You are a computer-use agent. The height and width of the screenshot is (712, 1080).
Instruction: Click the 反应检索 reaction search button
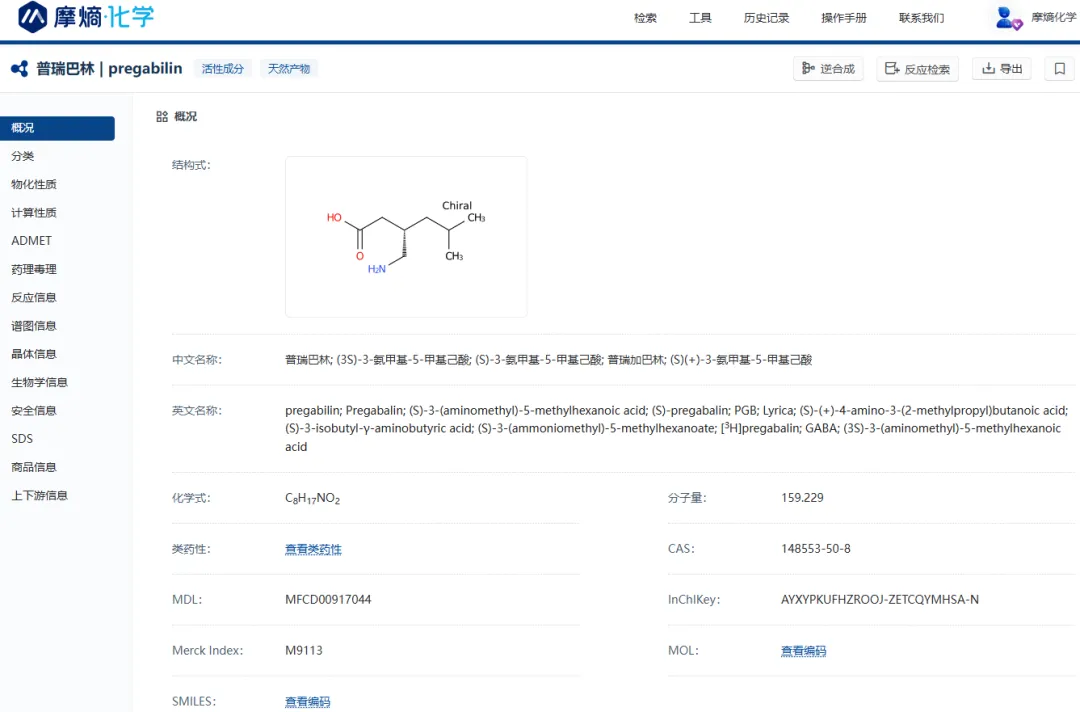[917, 69]
